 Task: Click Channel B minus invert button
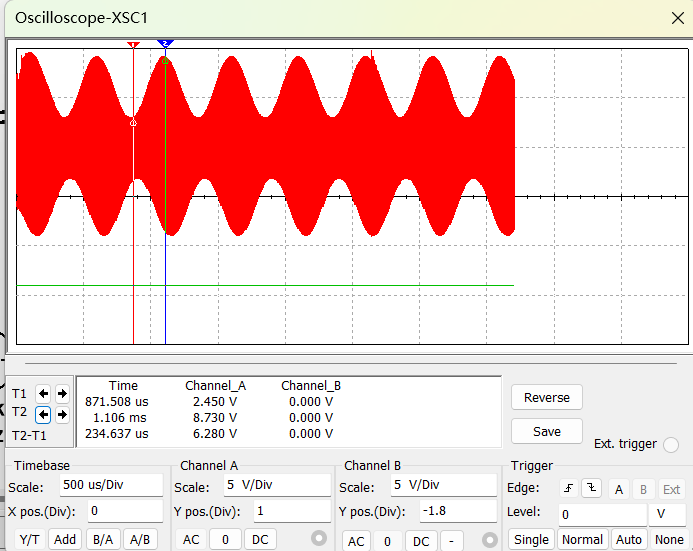pos(451,541)
